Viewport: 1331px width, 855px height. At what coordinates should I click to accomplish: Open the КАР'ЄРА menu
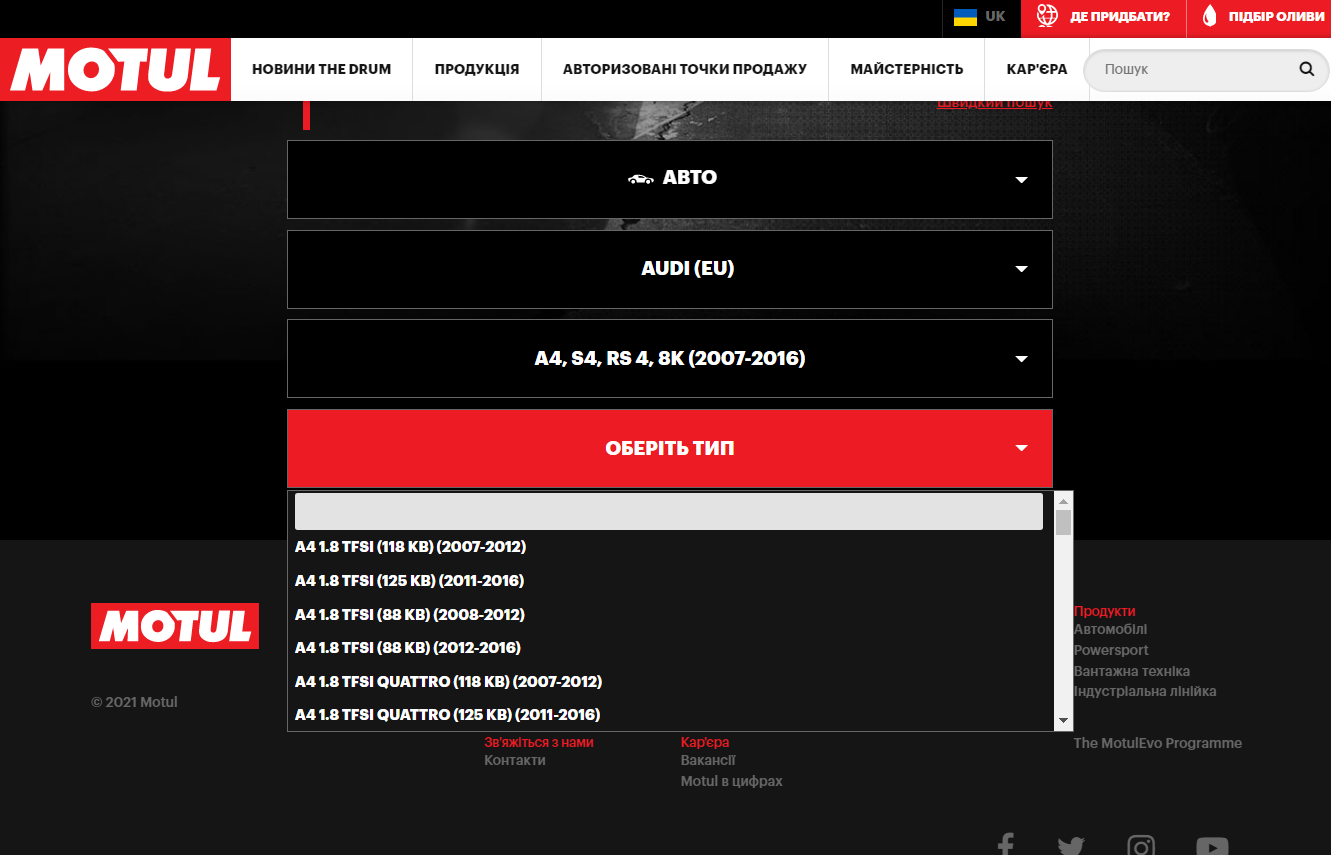coord(1037,69)
